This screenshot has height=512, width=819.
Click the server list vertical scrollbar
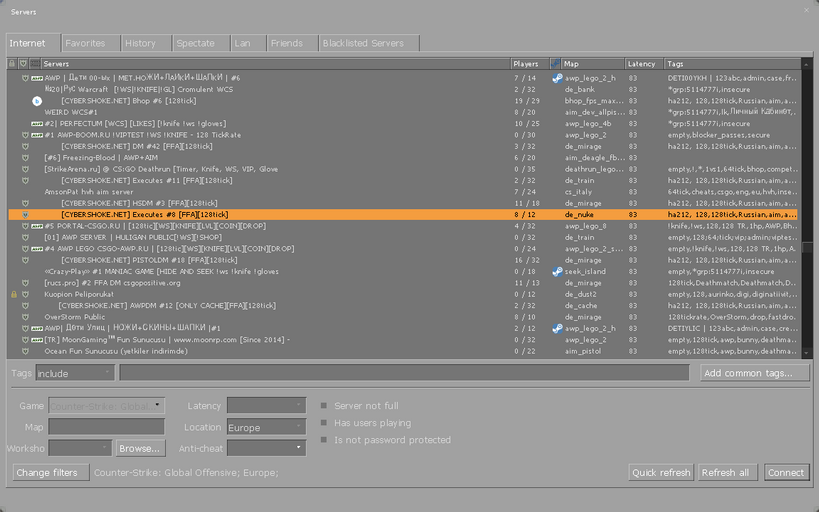(x=807, y=200)
